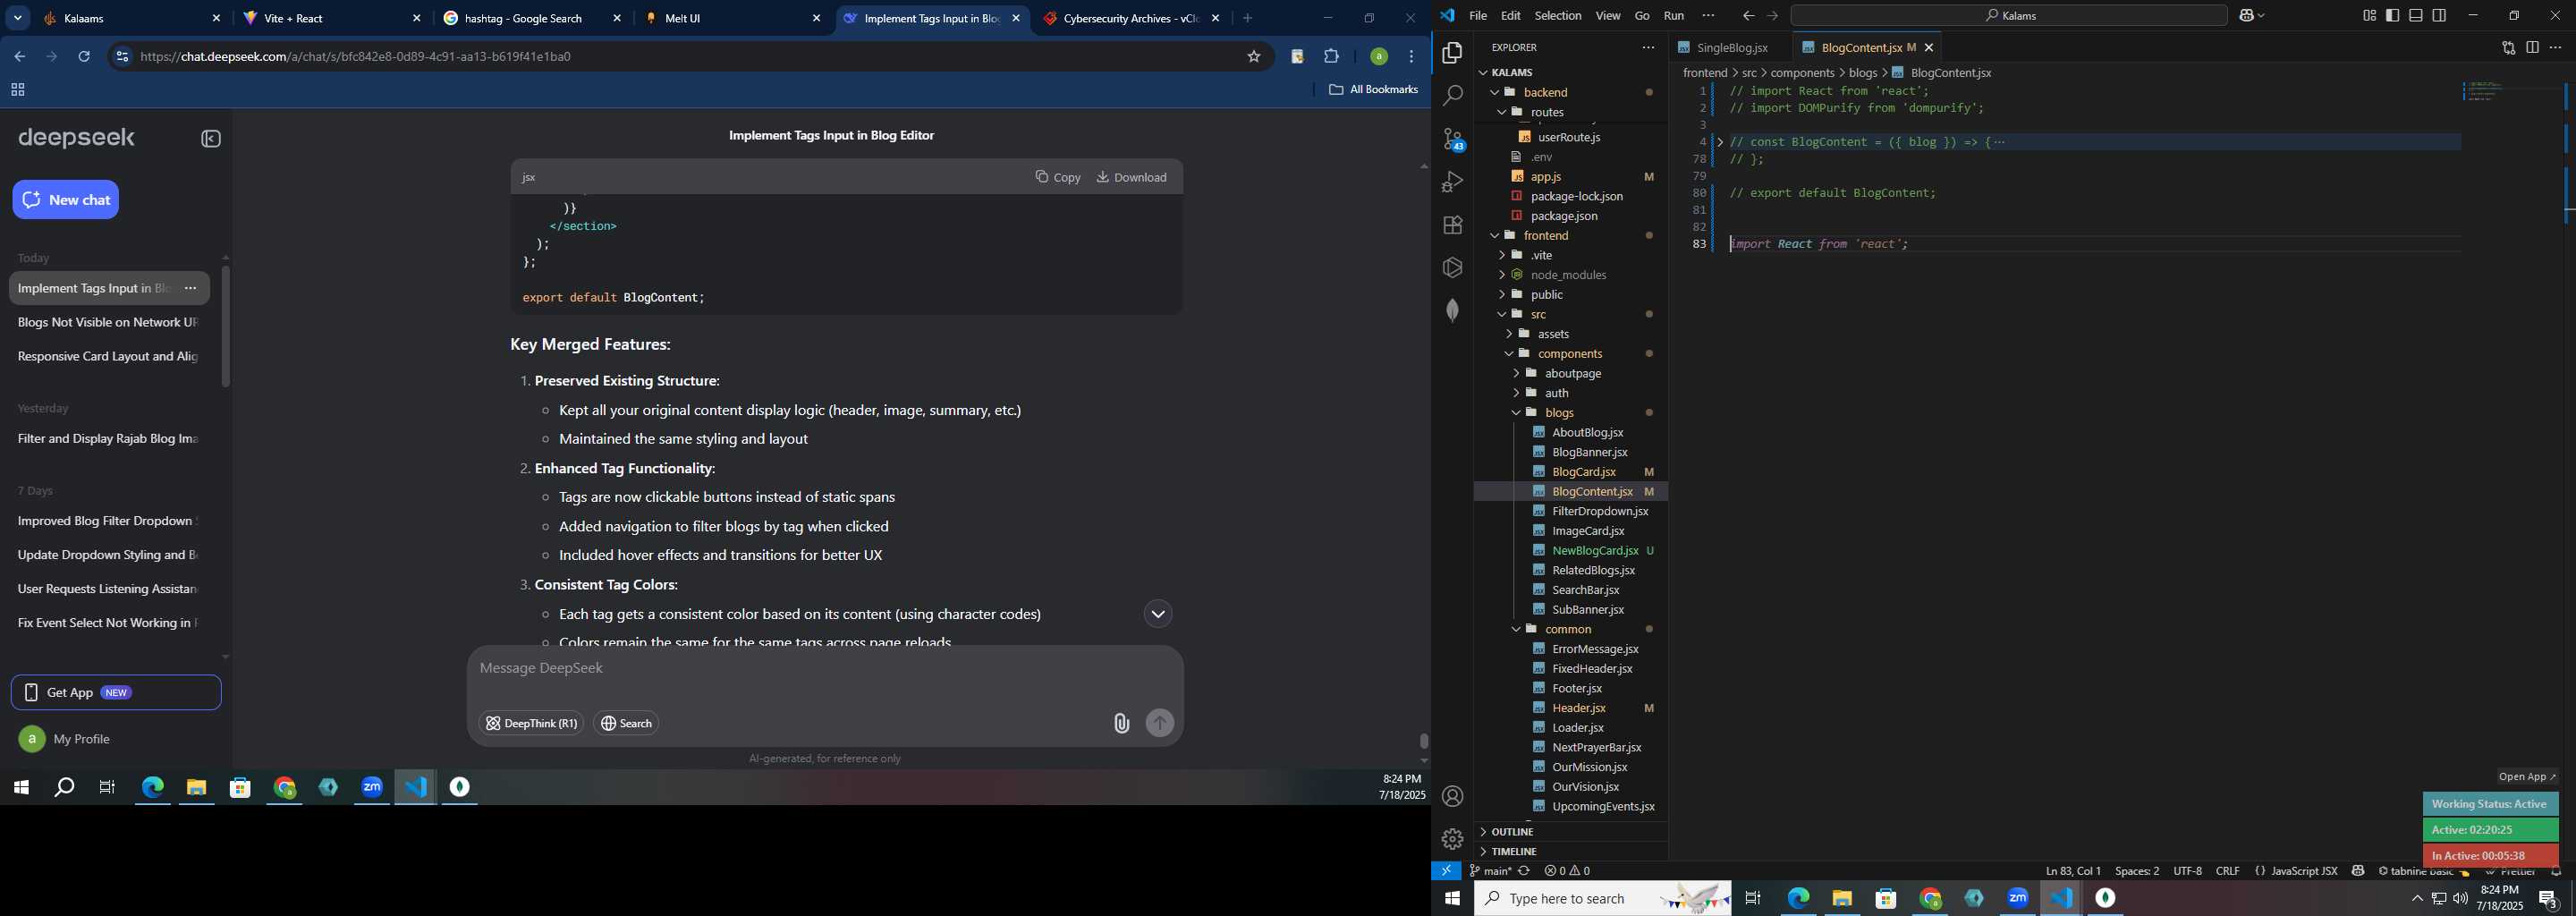The image size is (2576, 916).
Task: Open the Chrome Extensions puzzle icon
Action: click(x=1332, y=57)
